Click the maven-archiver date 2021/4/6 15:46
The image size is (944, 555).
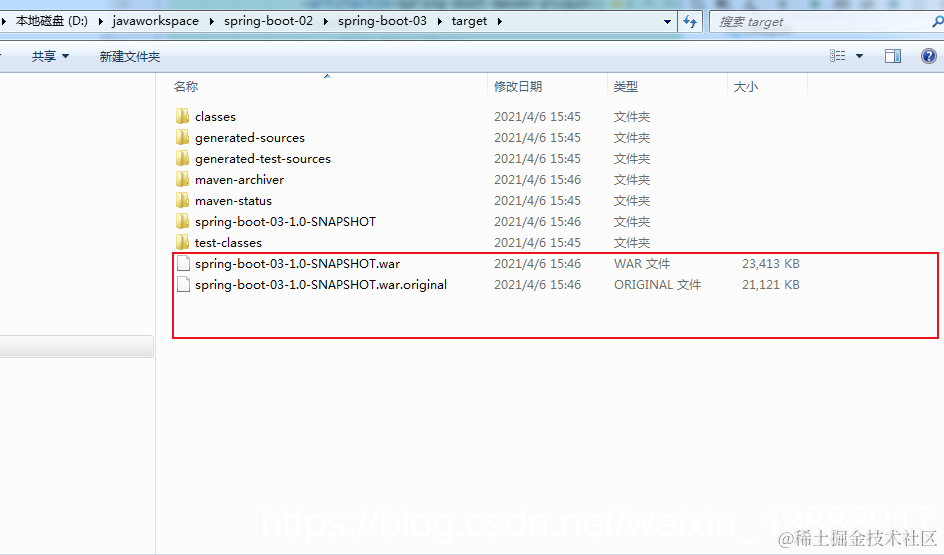pos(538,179)
